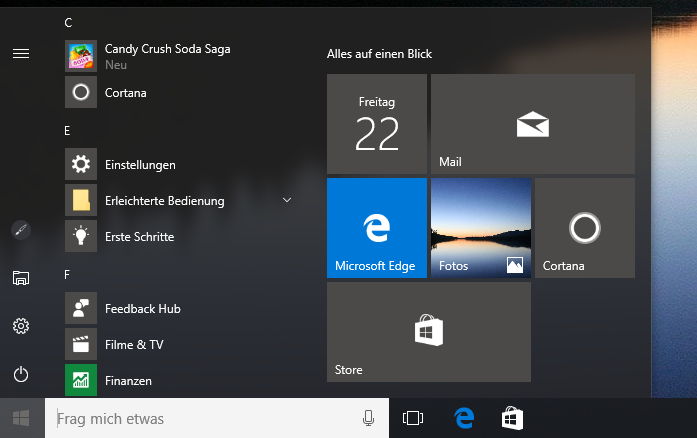Open the Fotos tile thumbnail

click(x=481, y=228)
